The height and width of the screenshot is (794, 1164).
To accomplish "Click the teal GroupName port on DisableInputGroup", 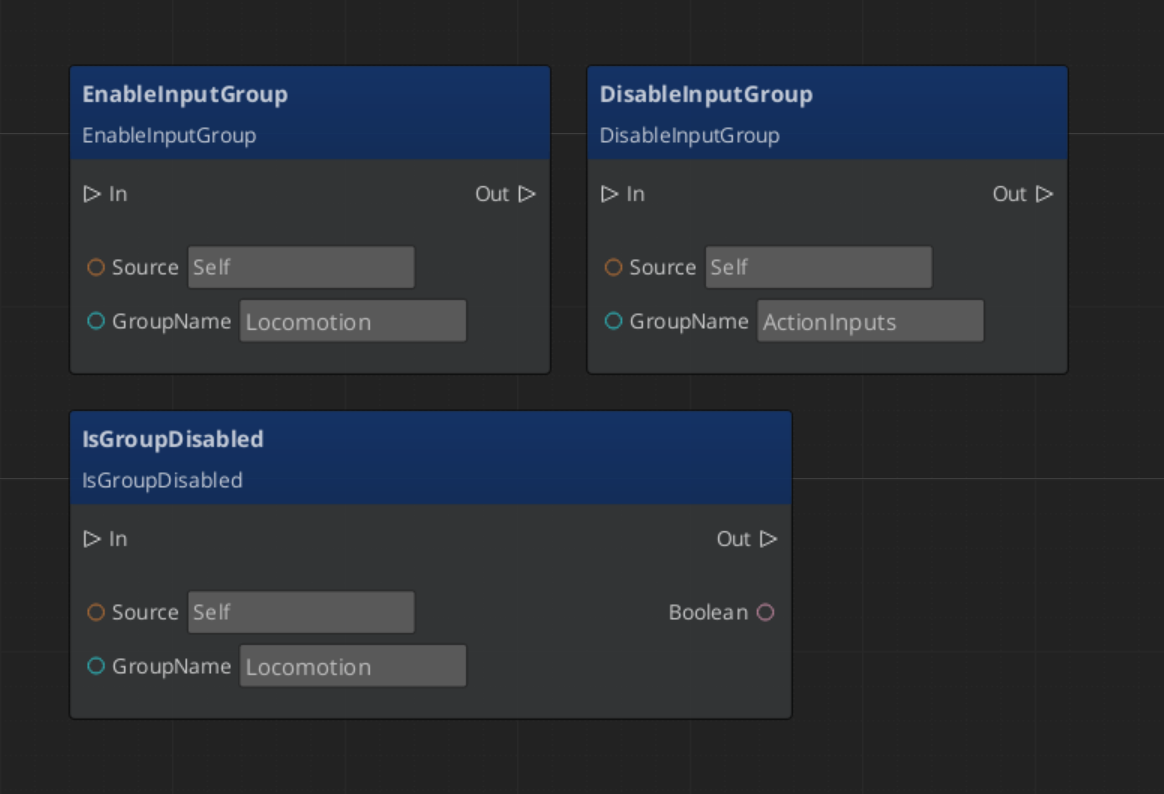I will [614, 321].
